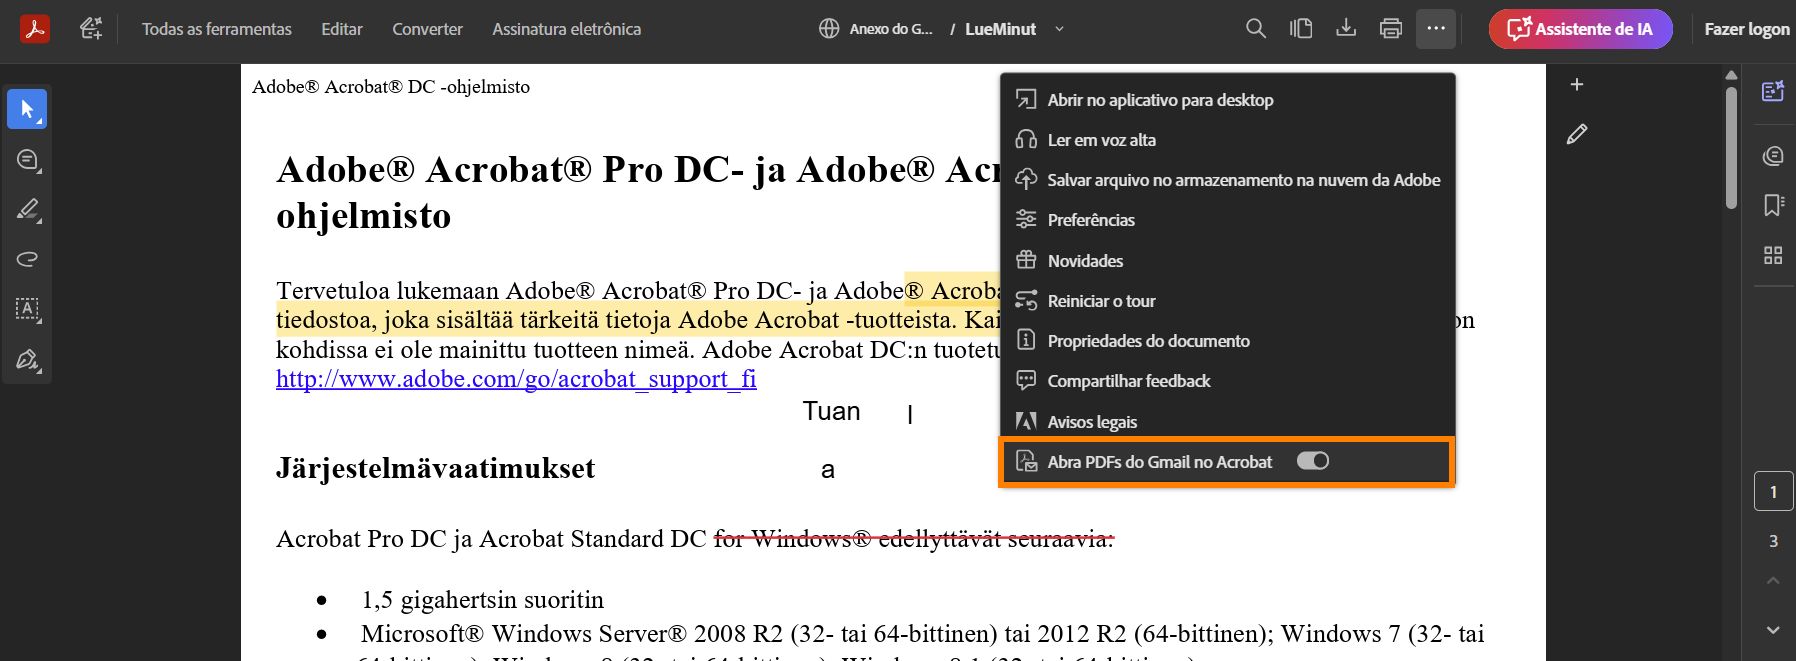This screenshot has height=661, width=1796.
Task: Expand the LueMinut file name dropdown
Action: 1059,29
